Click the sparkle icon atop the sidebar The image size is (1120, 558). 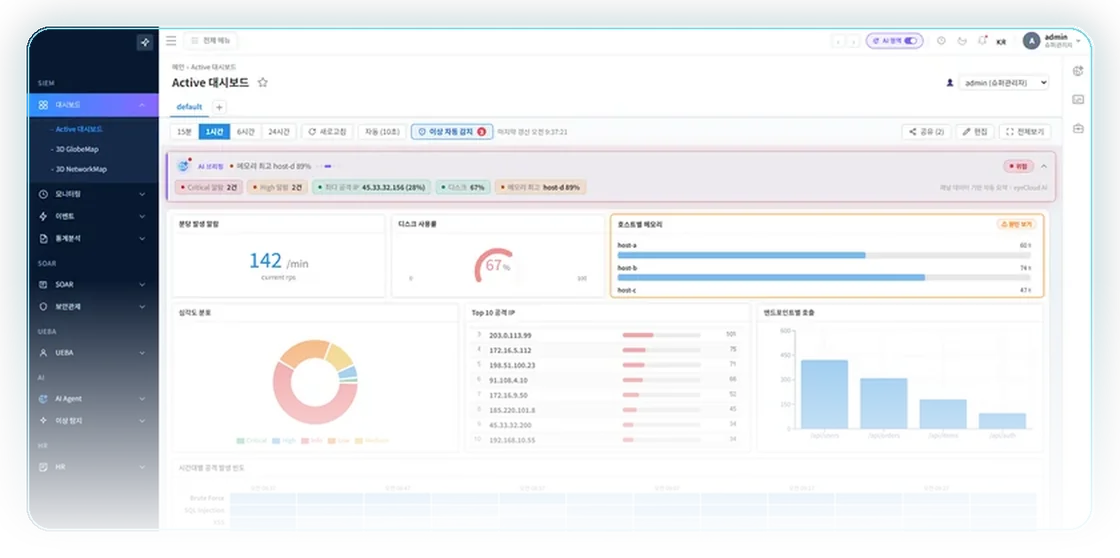(145, 42)
